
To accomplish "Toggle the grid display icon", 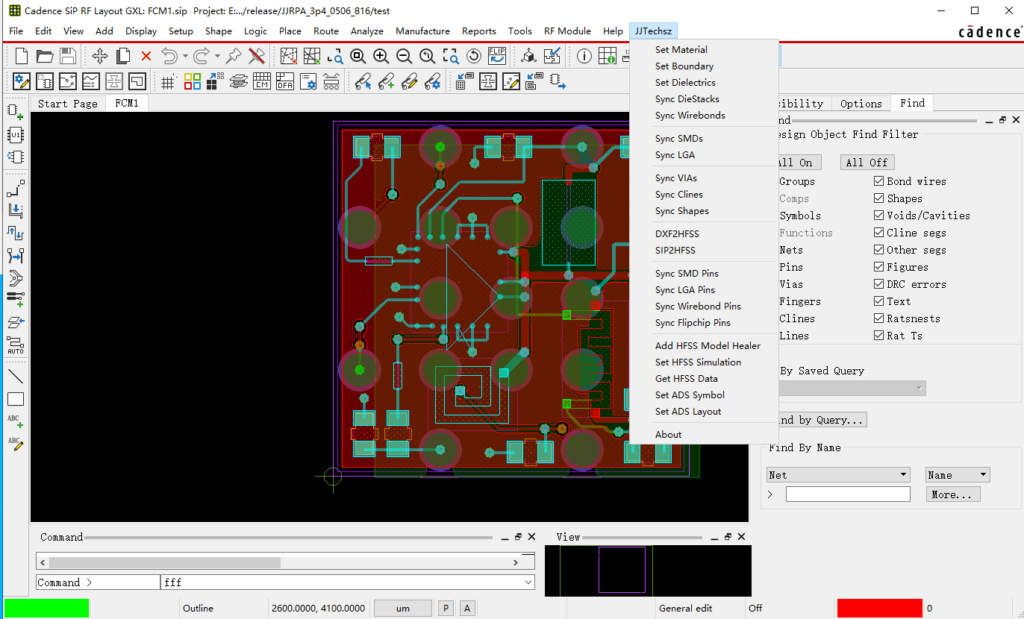I will tap(168, 82).
